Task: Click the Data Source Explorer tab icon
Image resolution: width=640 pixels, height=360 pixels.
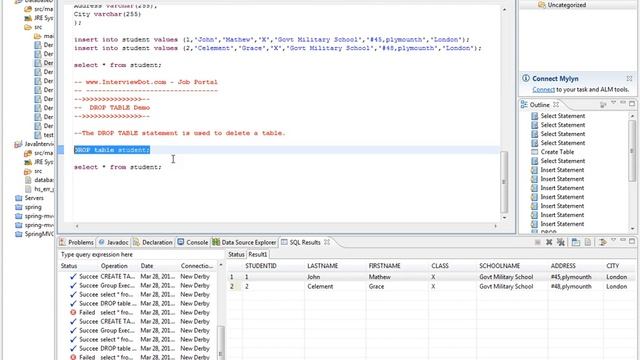Action: [x=216, y=242]
